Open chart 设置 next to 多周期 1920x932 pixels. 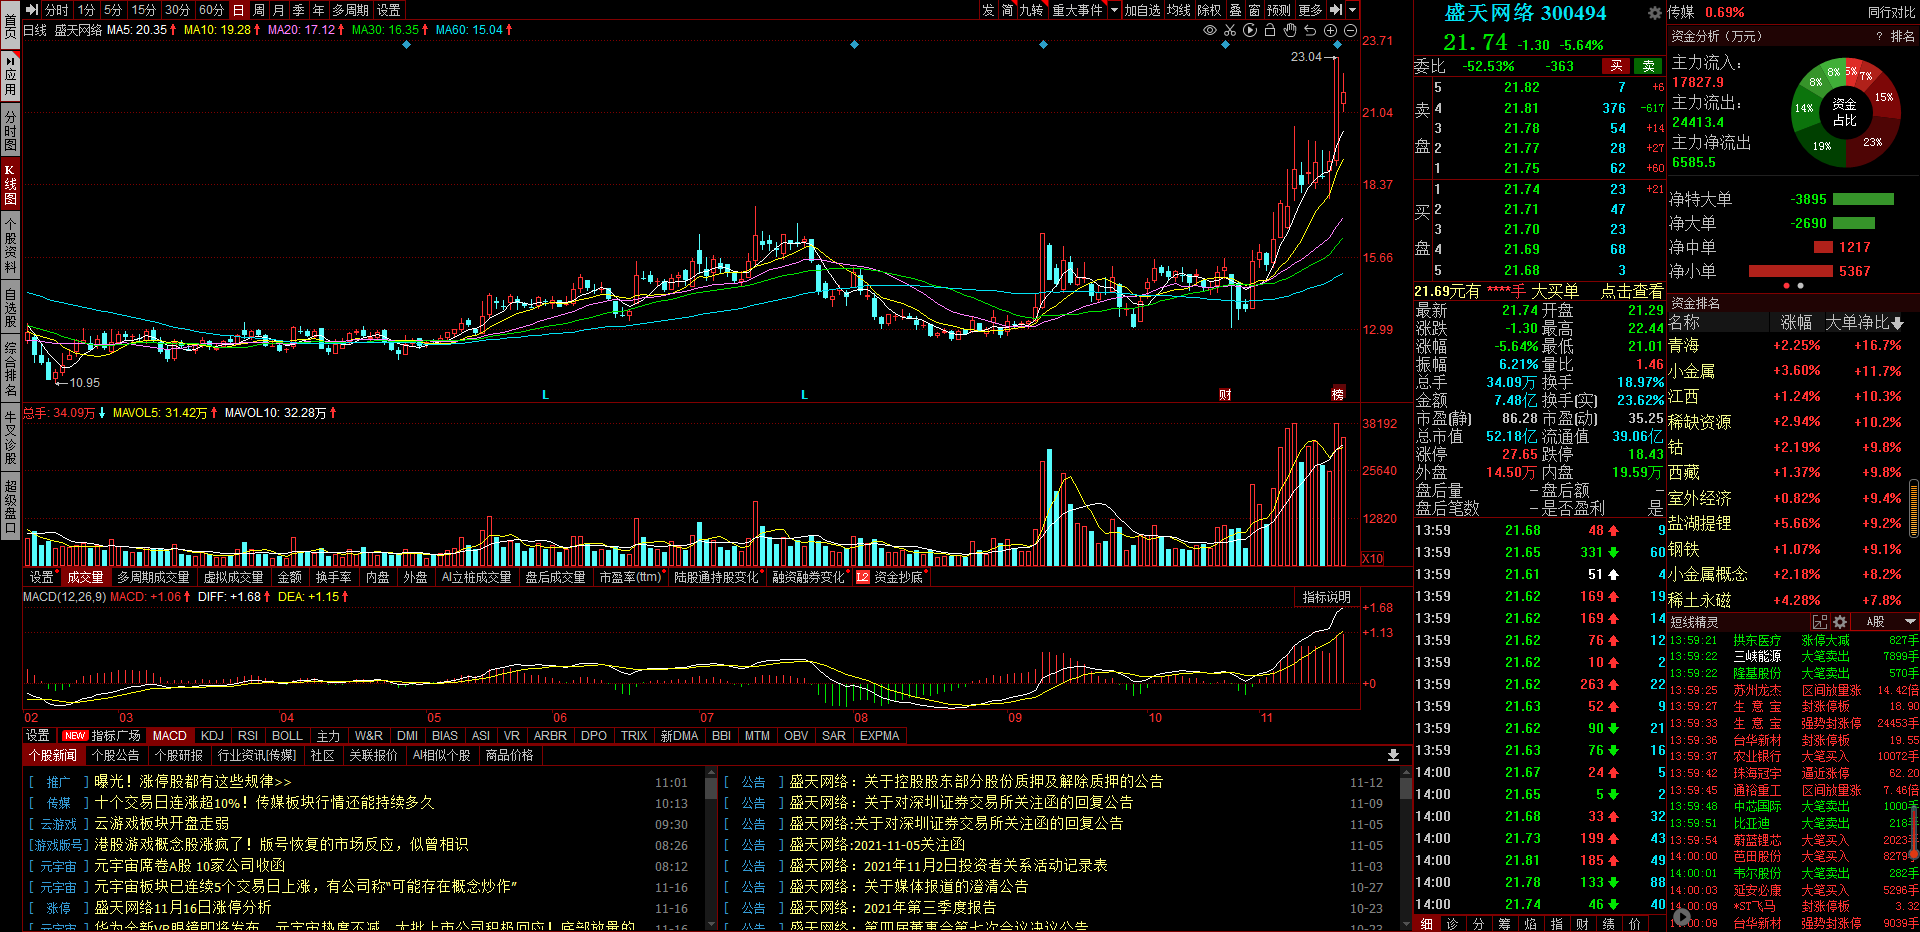pos(389,10)
